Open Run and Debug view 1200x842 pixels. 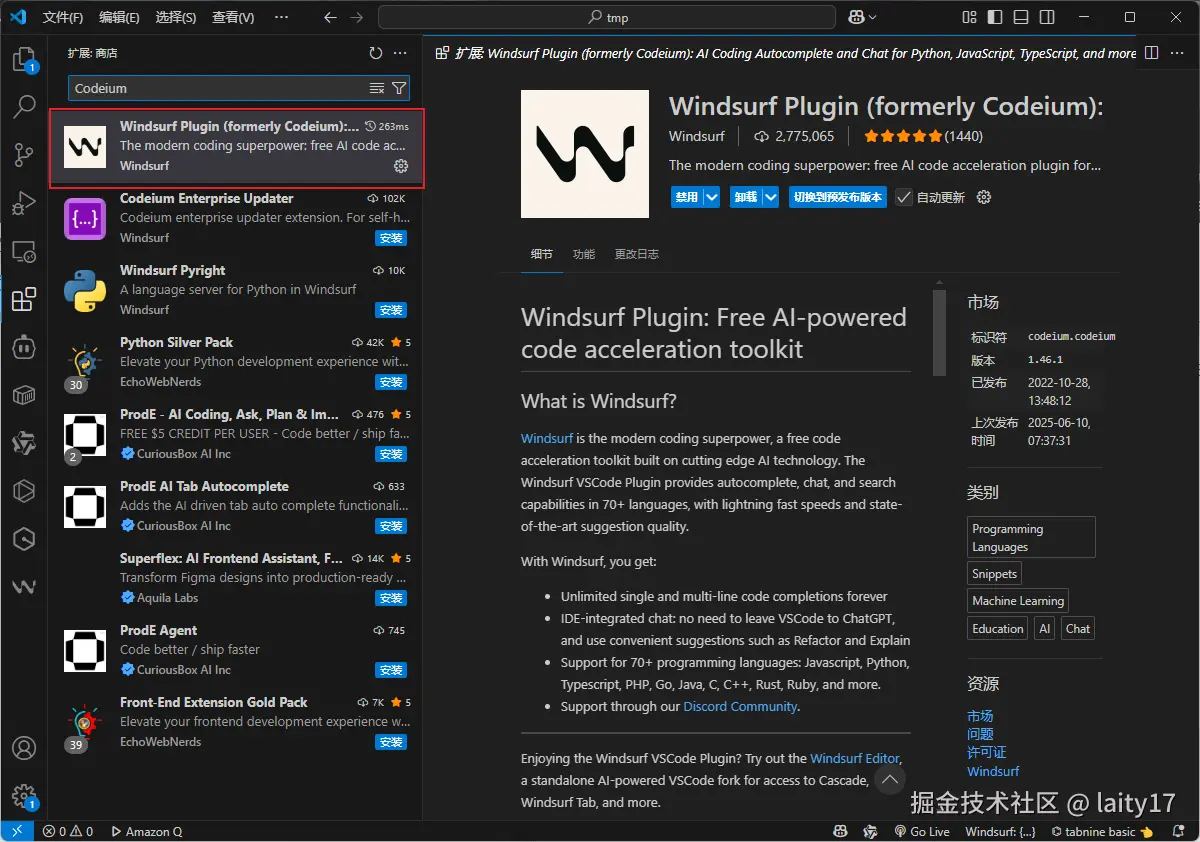(24, 203)
